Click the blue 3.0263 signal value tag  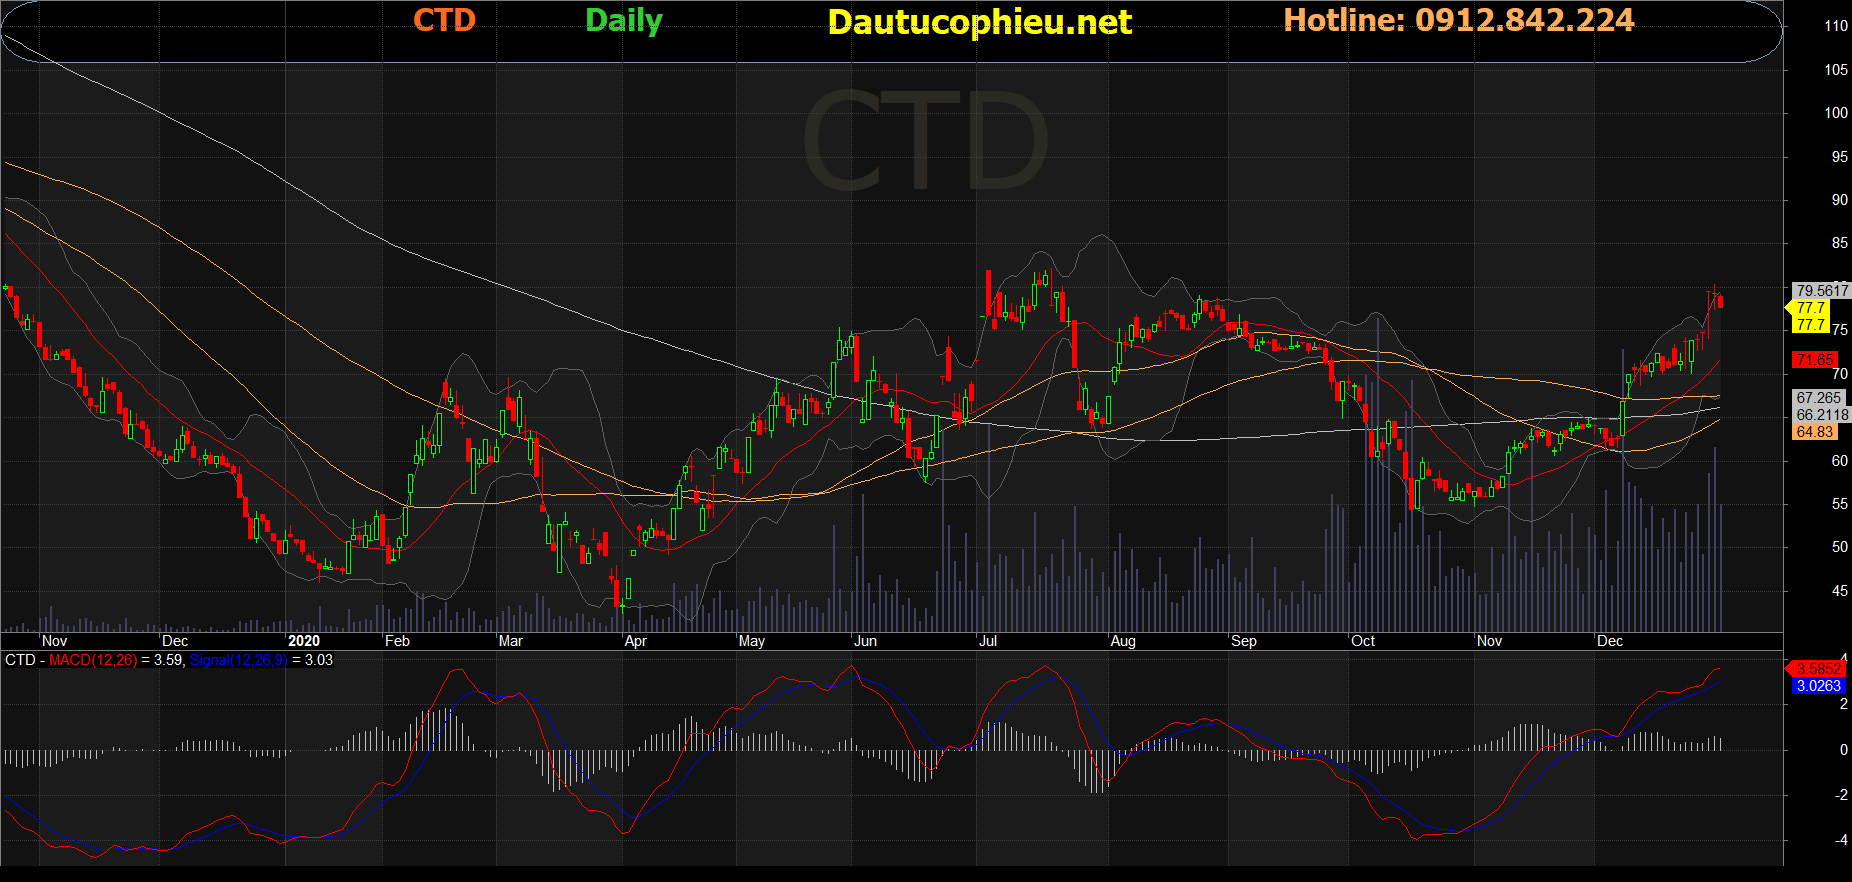pyautogui.click(x=1818, y=686)
